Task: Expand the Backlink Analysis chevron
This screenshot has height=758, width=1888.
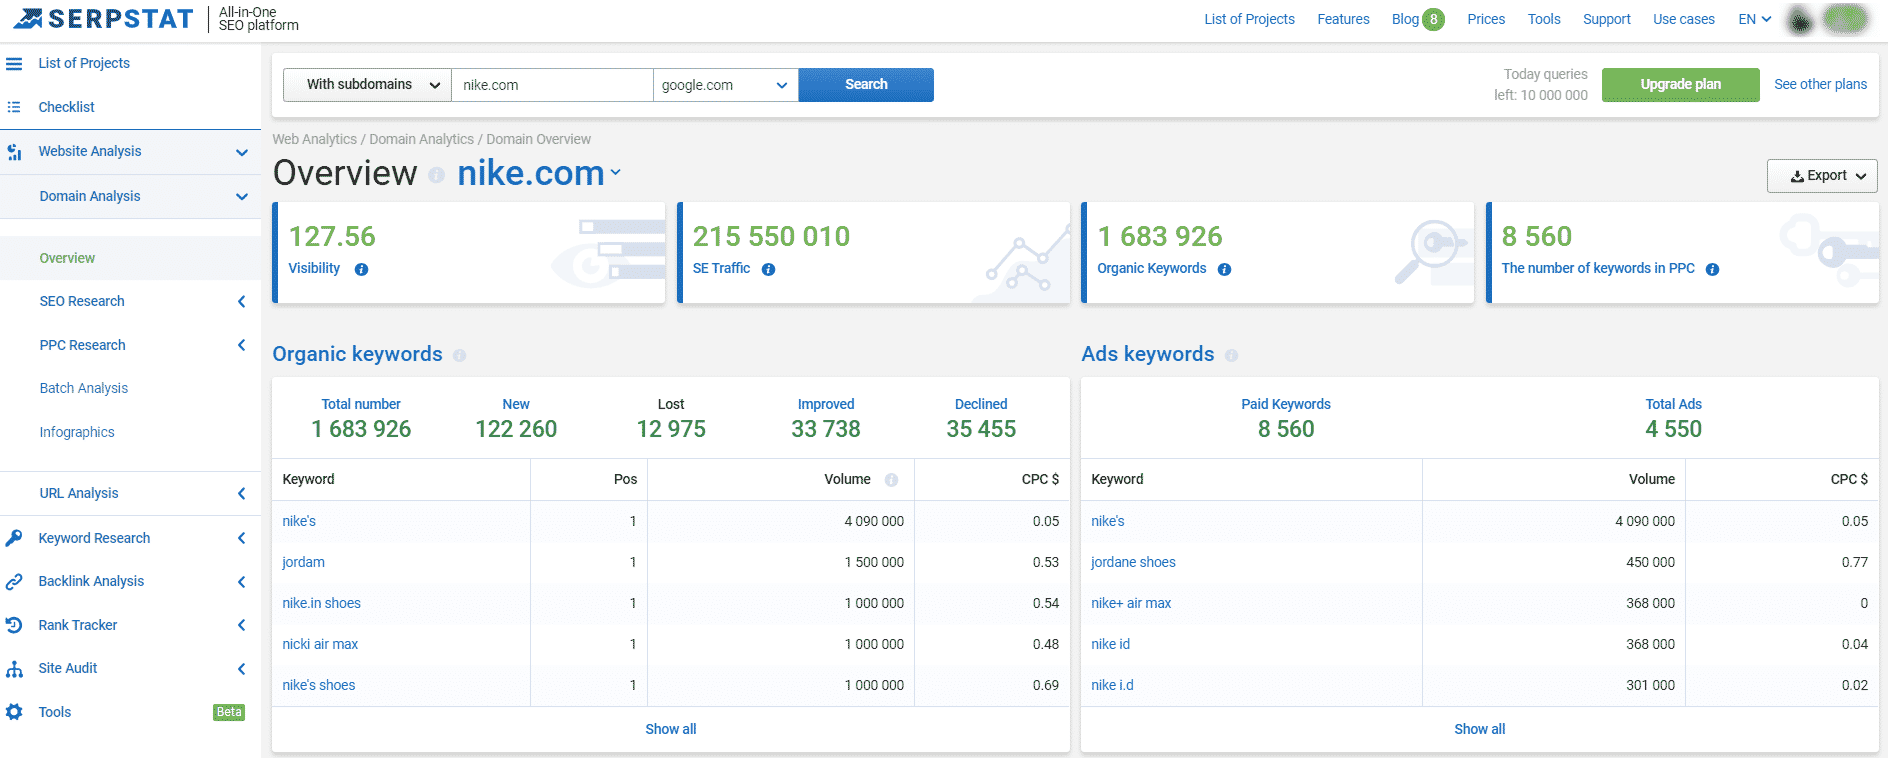Action: click(x=241, y=581)
